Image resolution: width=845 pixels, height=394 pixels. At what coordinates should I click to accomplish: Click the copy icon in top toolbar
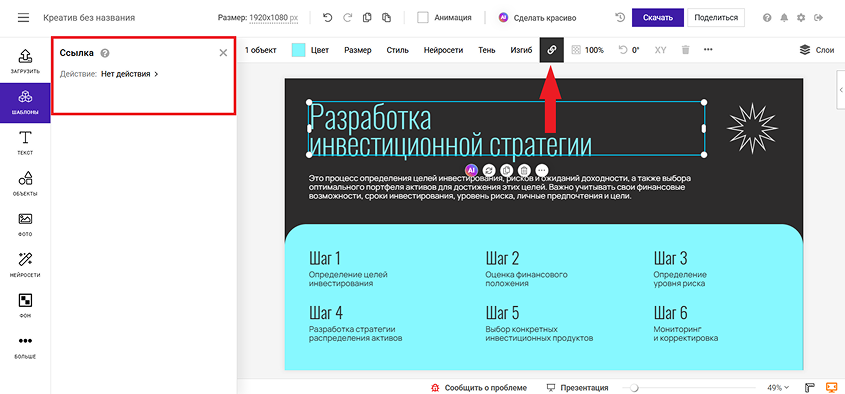pyautogui.click(x=367, y=18)
